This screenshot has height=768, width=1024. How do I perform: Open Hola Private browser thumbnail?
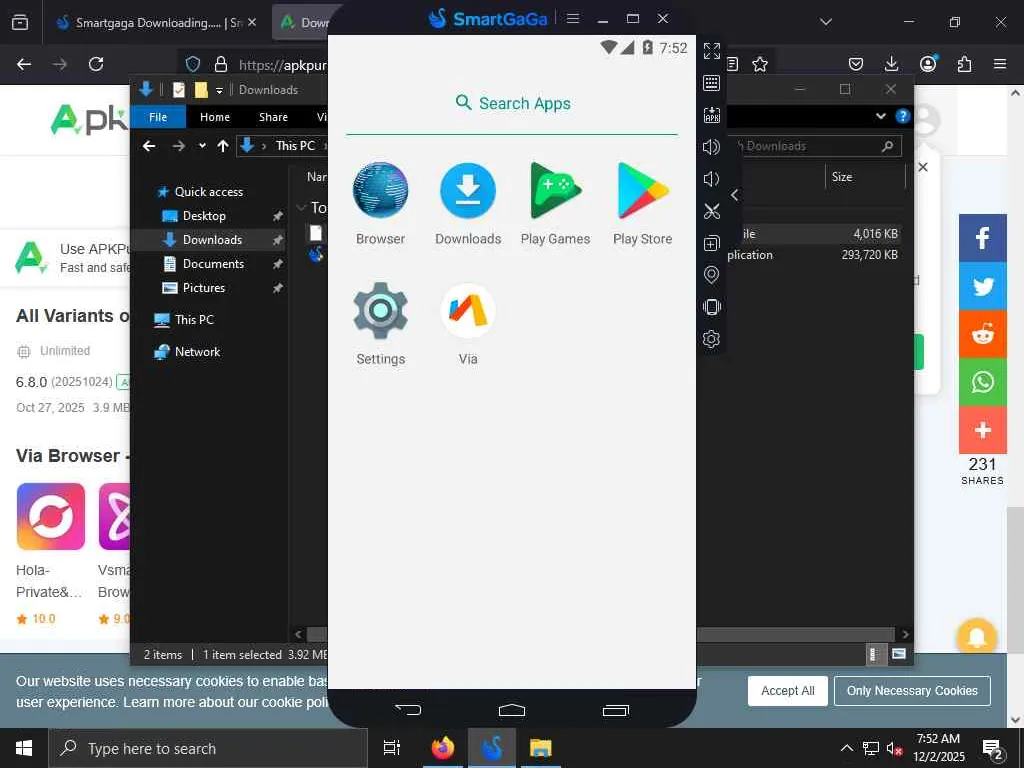point(51,517)
